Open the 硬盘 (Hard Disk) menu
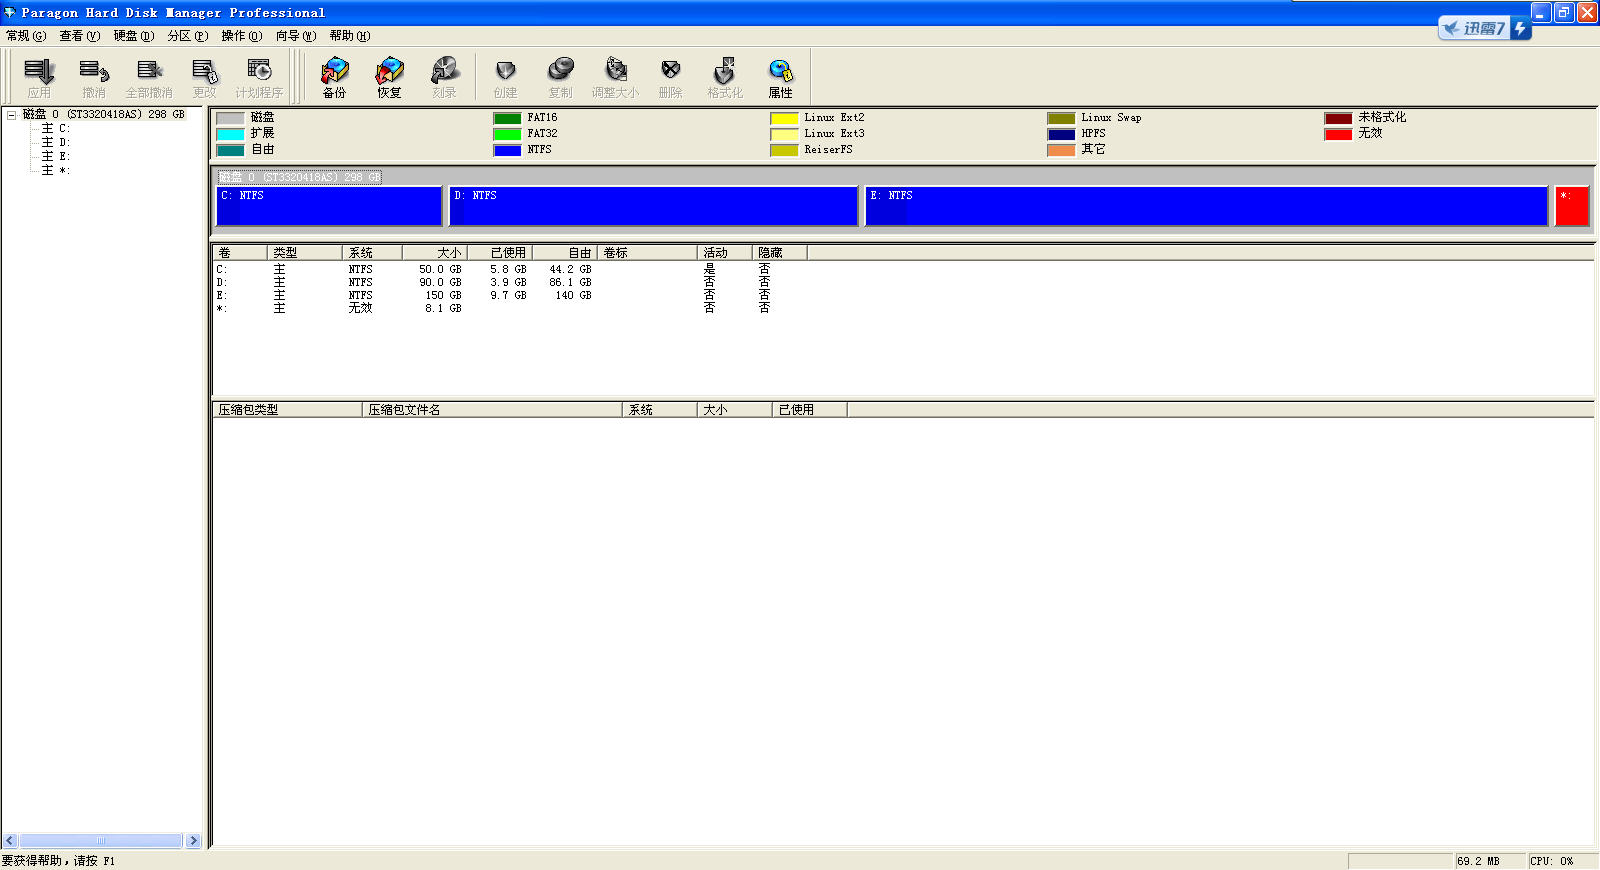This screenshot has height=870, width=1600. point(133,36)
